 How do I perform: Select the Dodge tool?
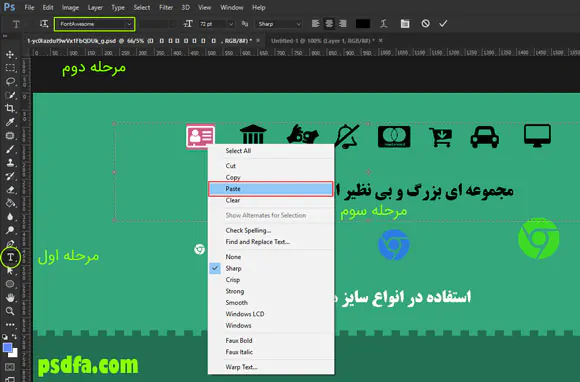click(10, 230)
